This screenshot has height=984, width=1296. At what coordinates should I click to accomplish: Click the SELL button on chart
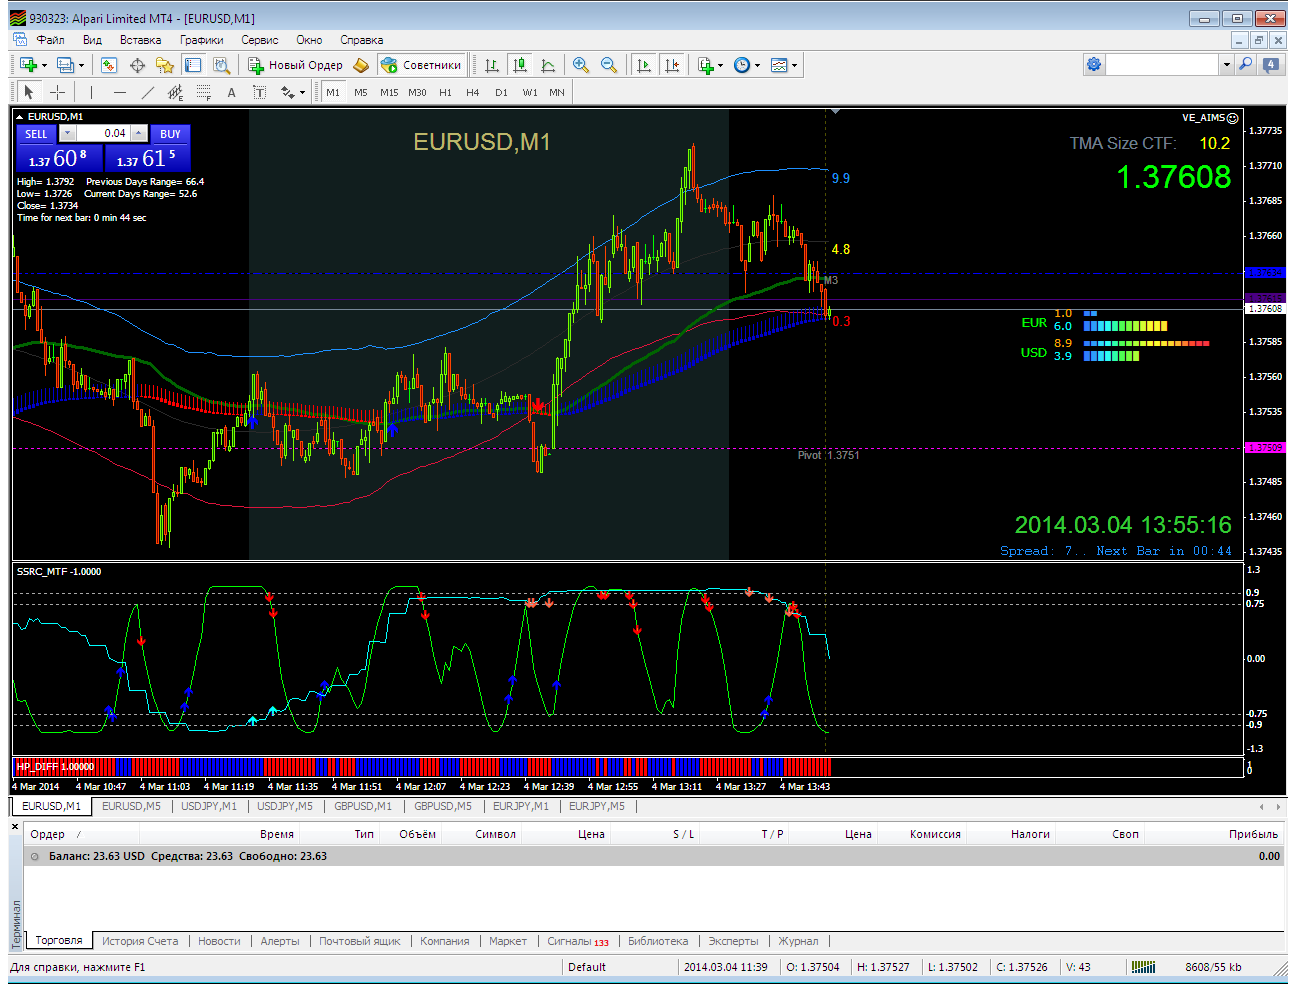[x=36, y=133]
